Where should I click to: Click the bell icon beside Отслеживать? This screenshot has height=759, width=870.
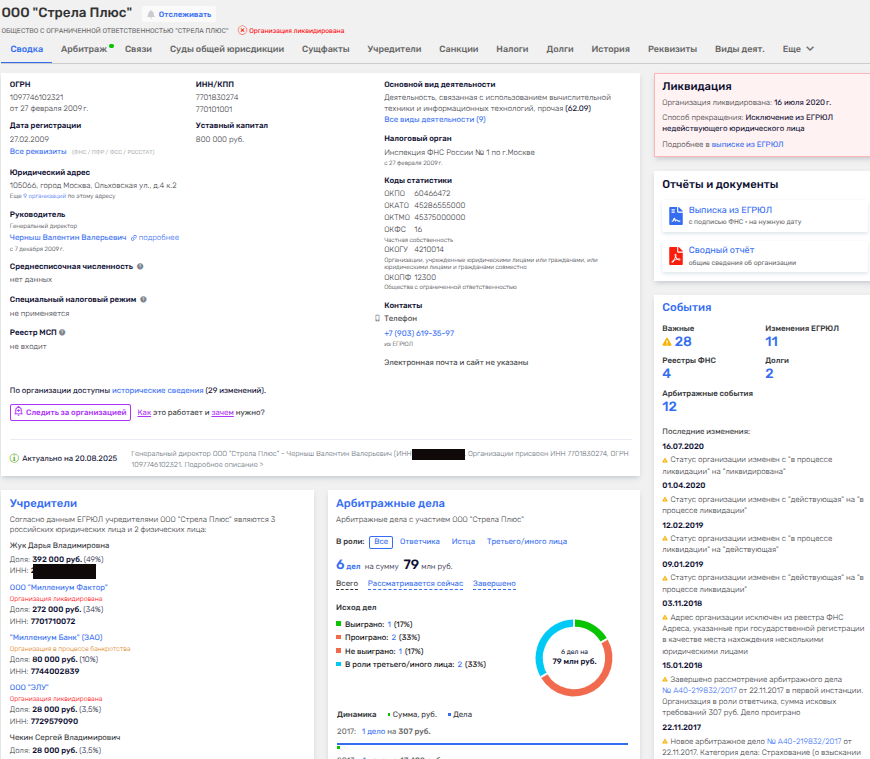tap(152, 15)
